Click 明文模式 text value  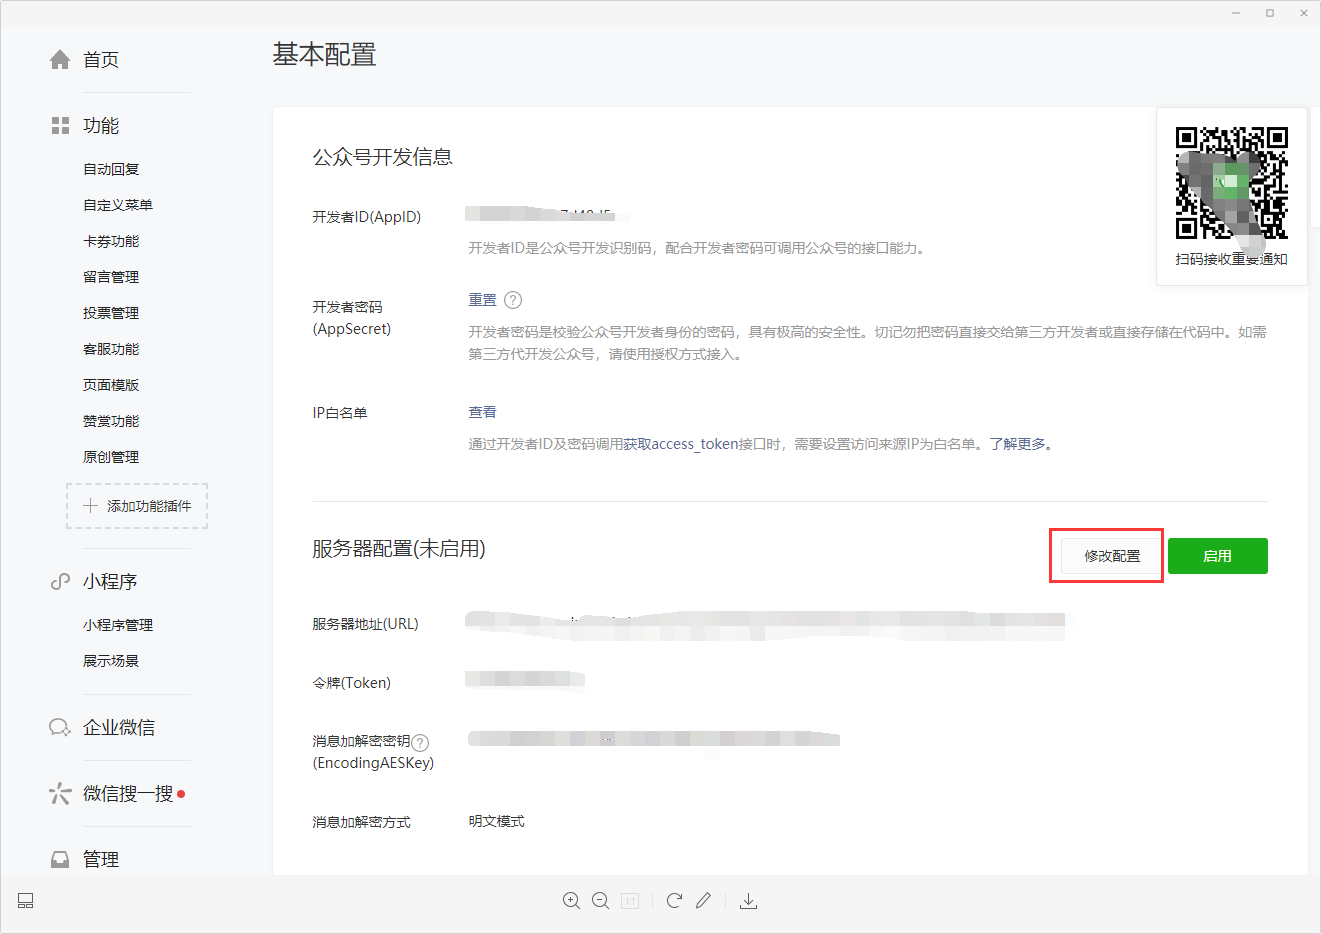coord(496,821)
